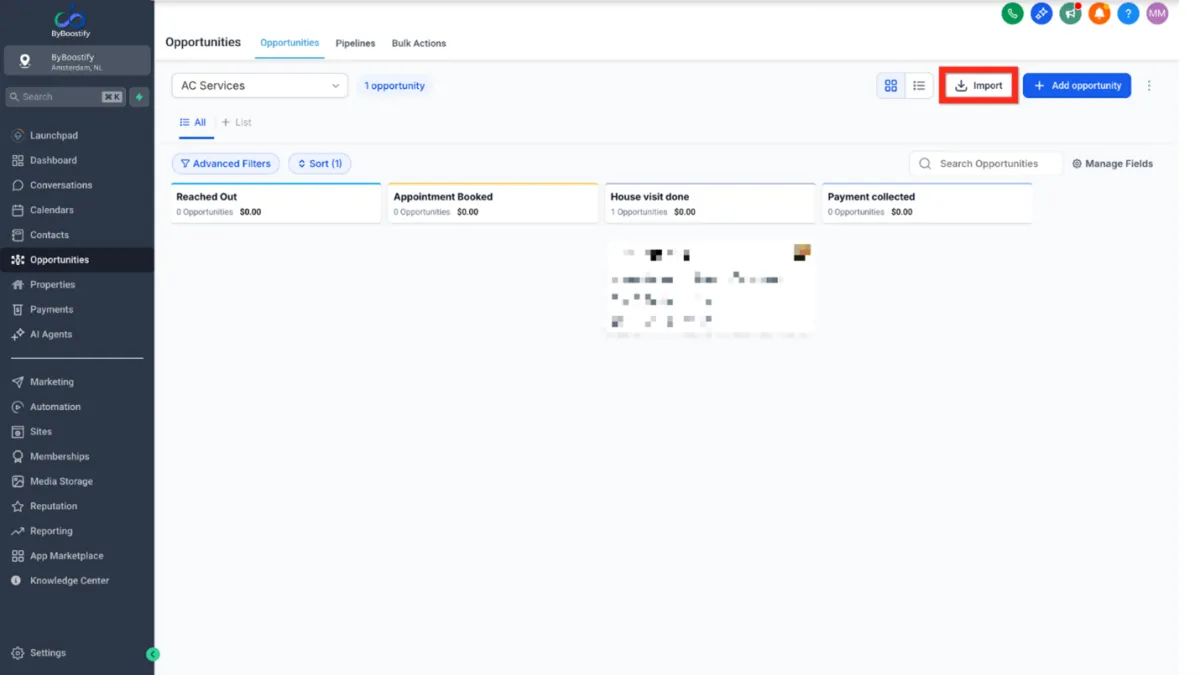Switch to the Pipelines tab

pyautogui.click(x=355, y=44)
